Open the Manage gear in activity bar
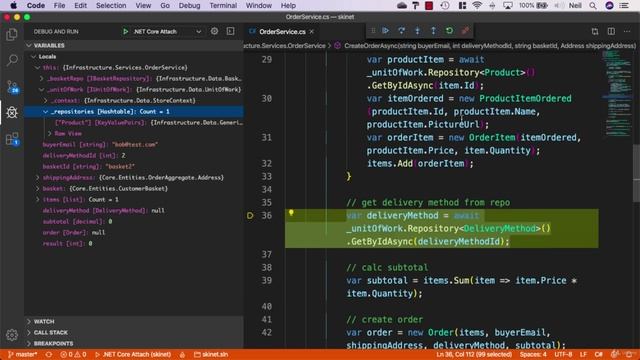 click(12, 335)
